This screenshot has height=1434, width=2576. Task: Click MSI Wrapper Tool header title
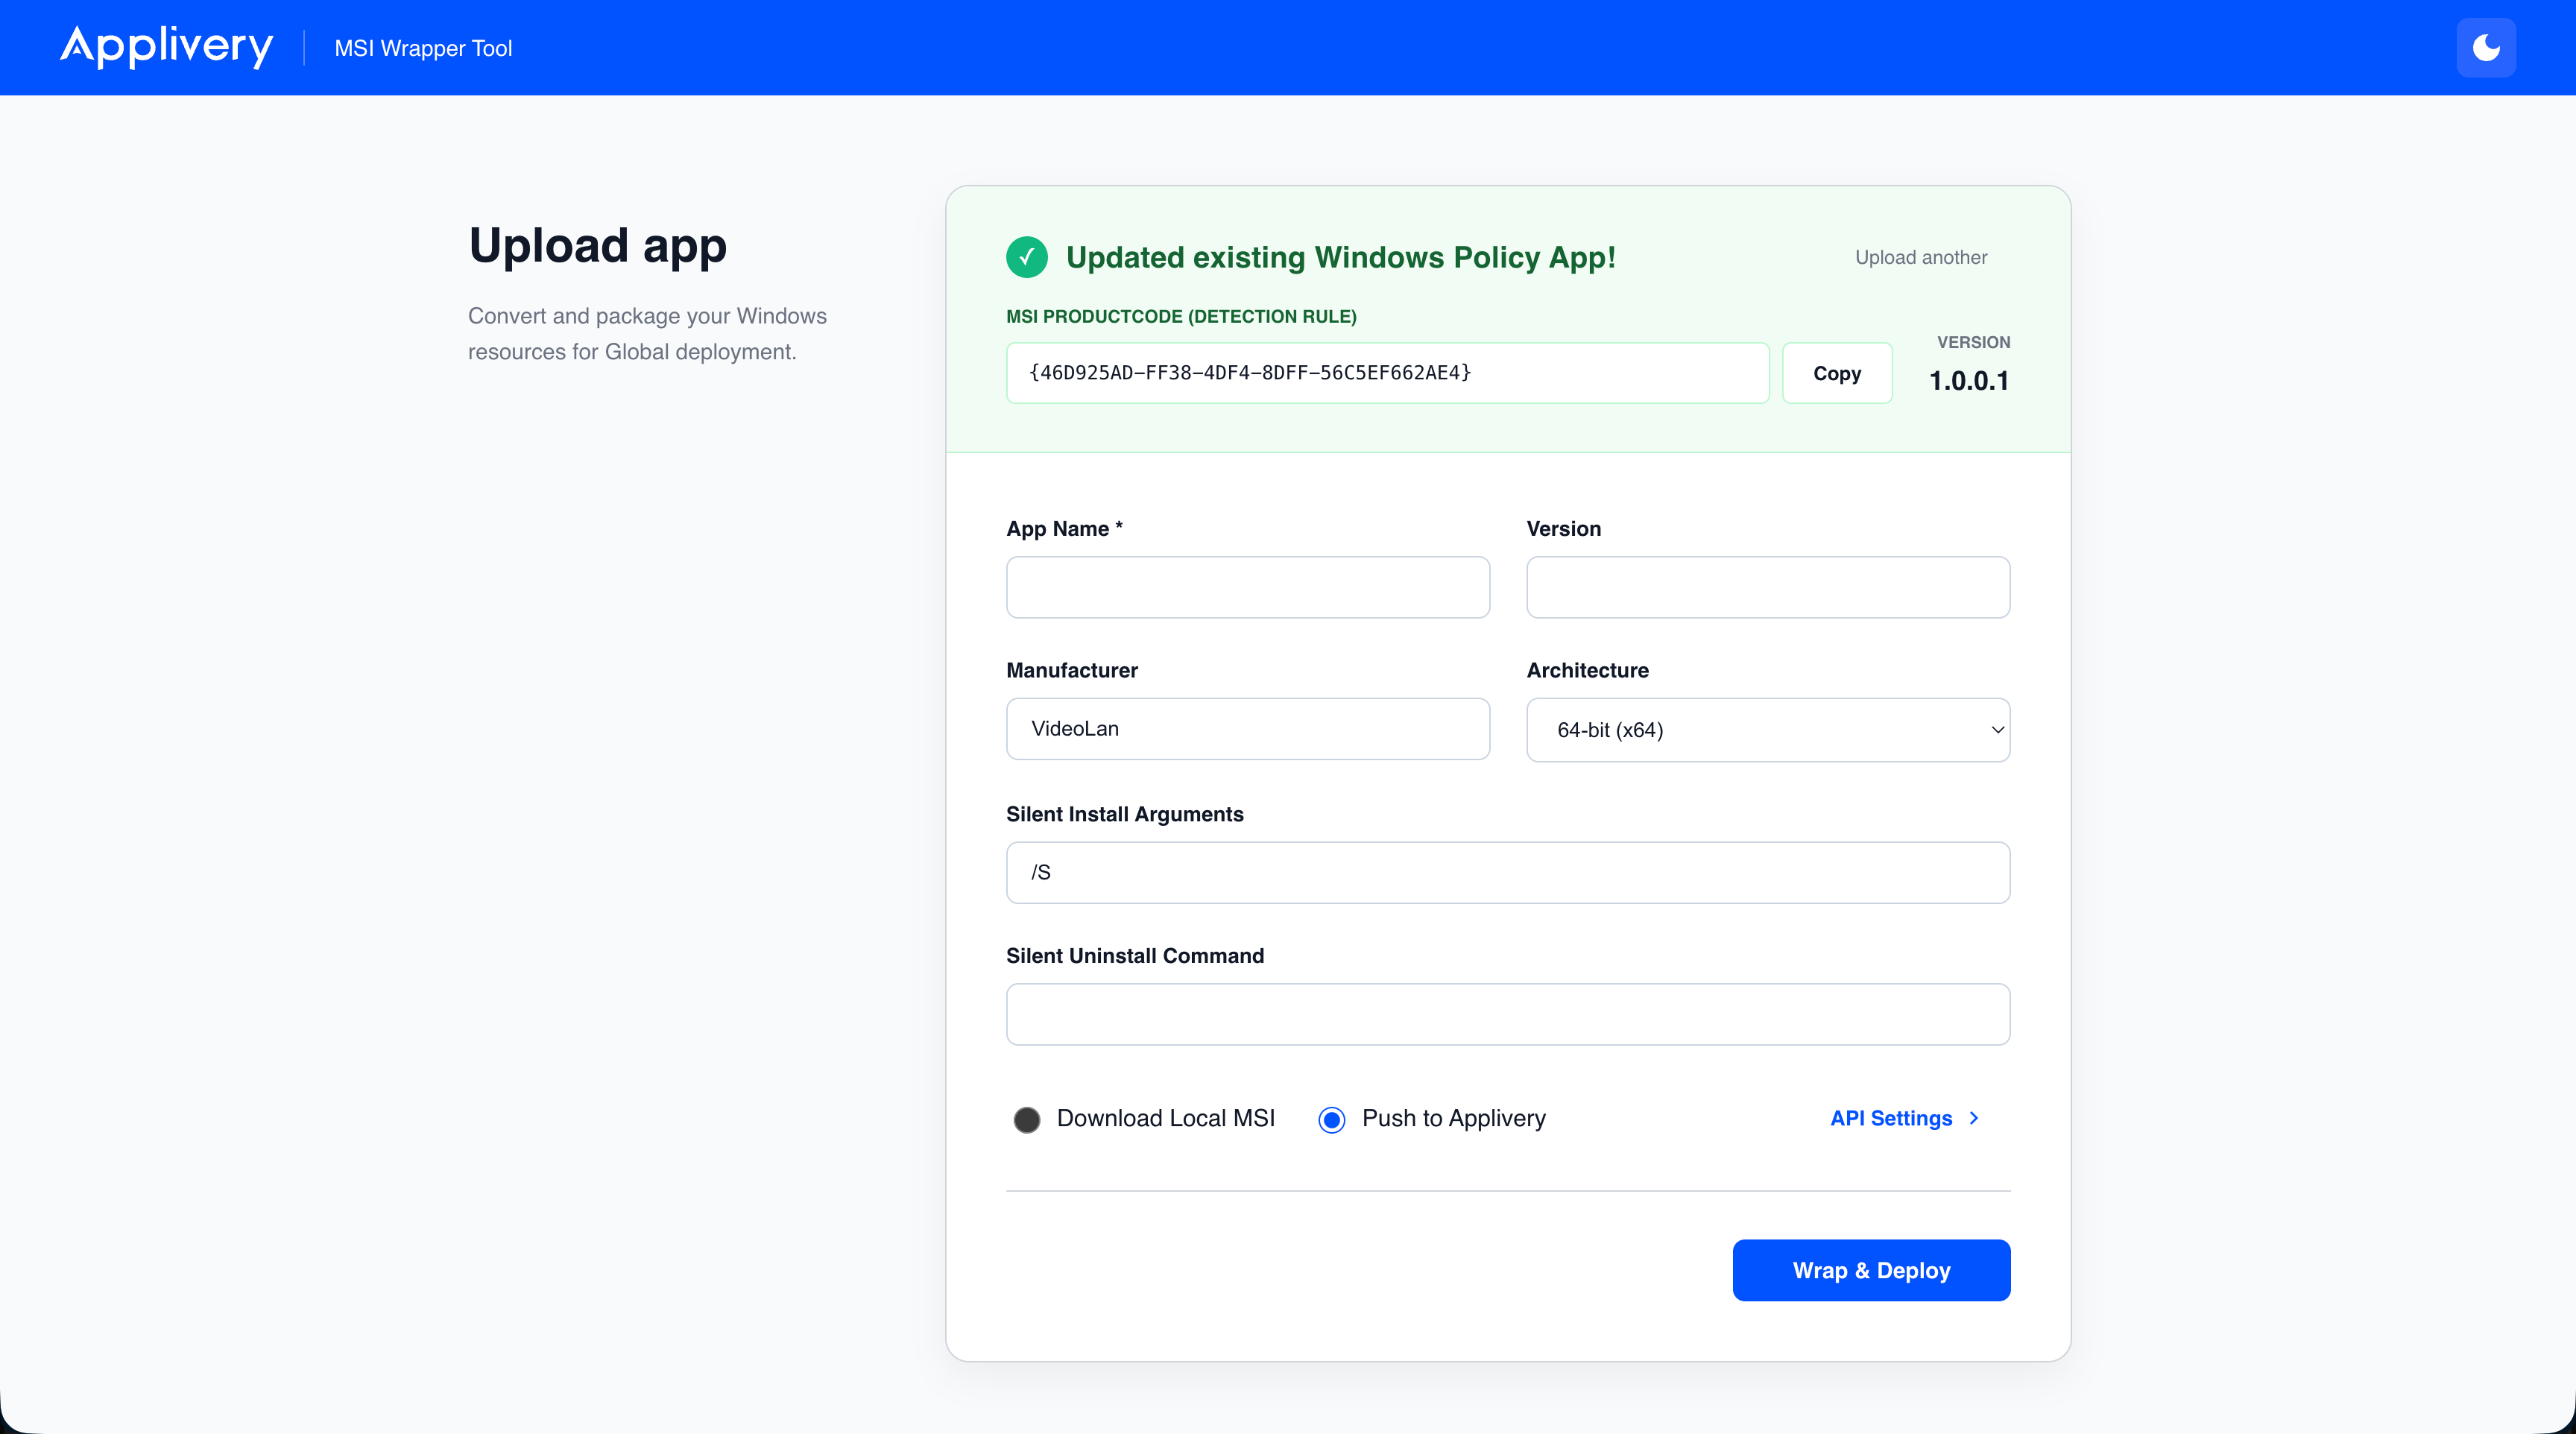(x=423, y=48)
